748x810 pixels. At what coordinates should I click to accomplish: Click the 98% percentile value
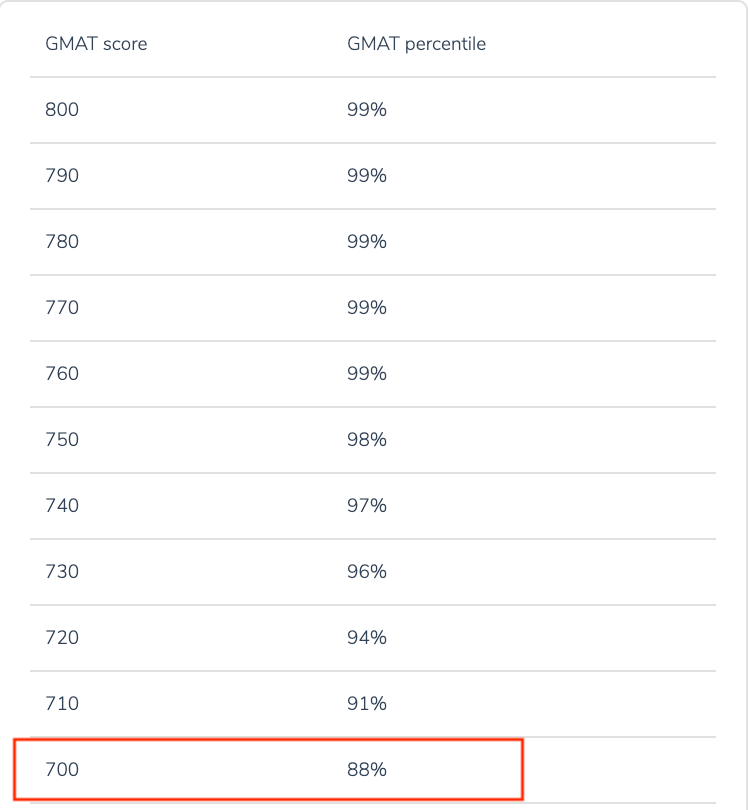click(367, 440)
